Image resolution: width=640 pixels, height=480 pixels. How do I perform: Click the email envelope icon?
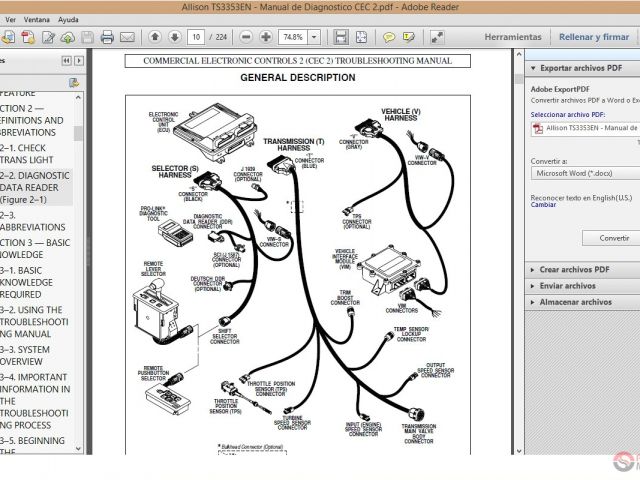click(127, 37)
